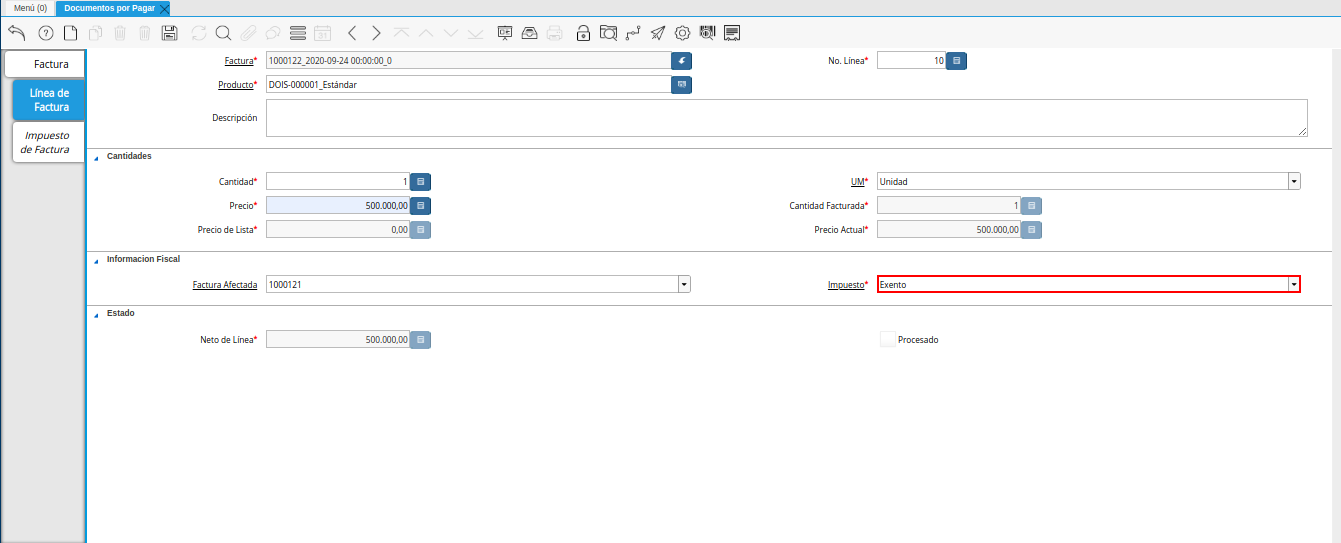
Task: Collapse the Cantidades section
Action: [x=97, y=157]
